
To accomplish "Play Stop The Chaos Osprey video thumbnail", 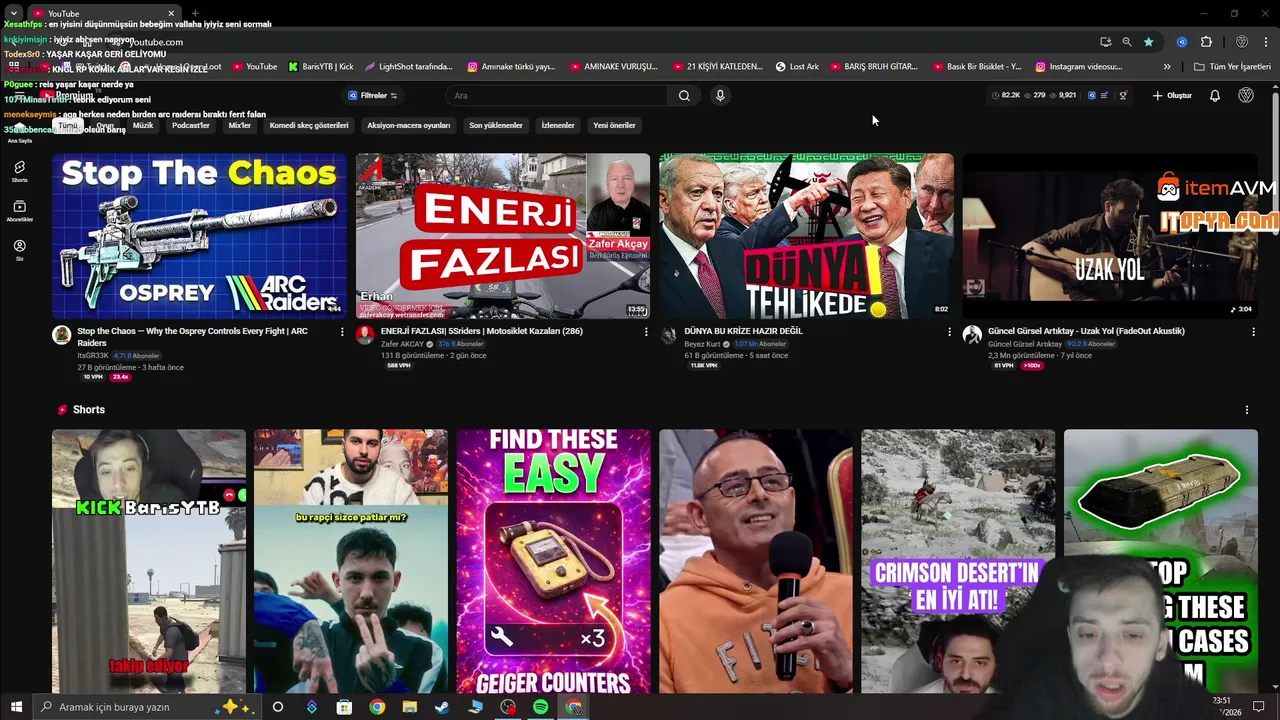I will pyautogui.click(x=199, y=236).
